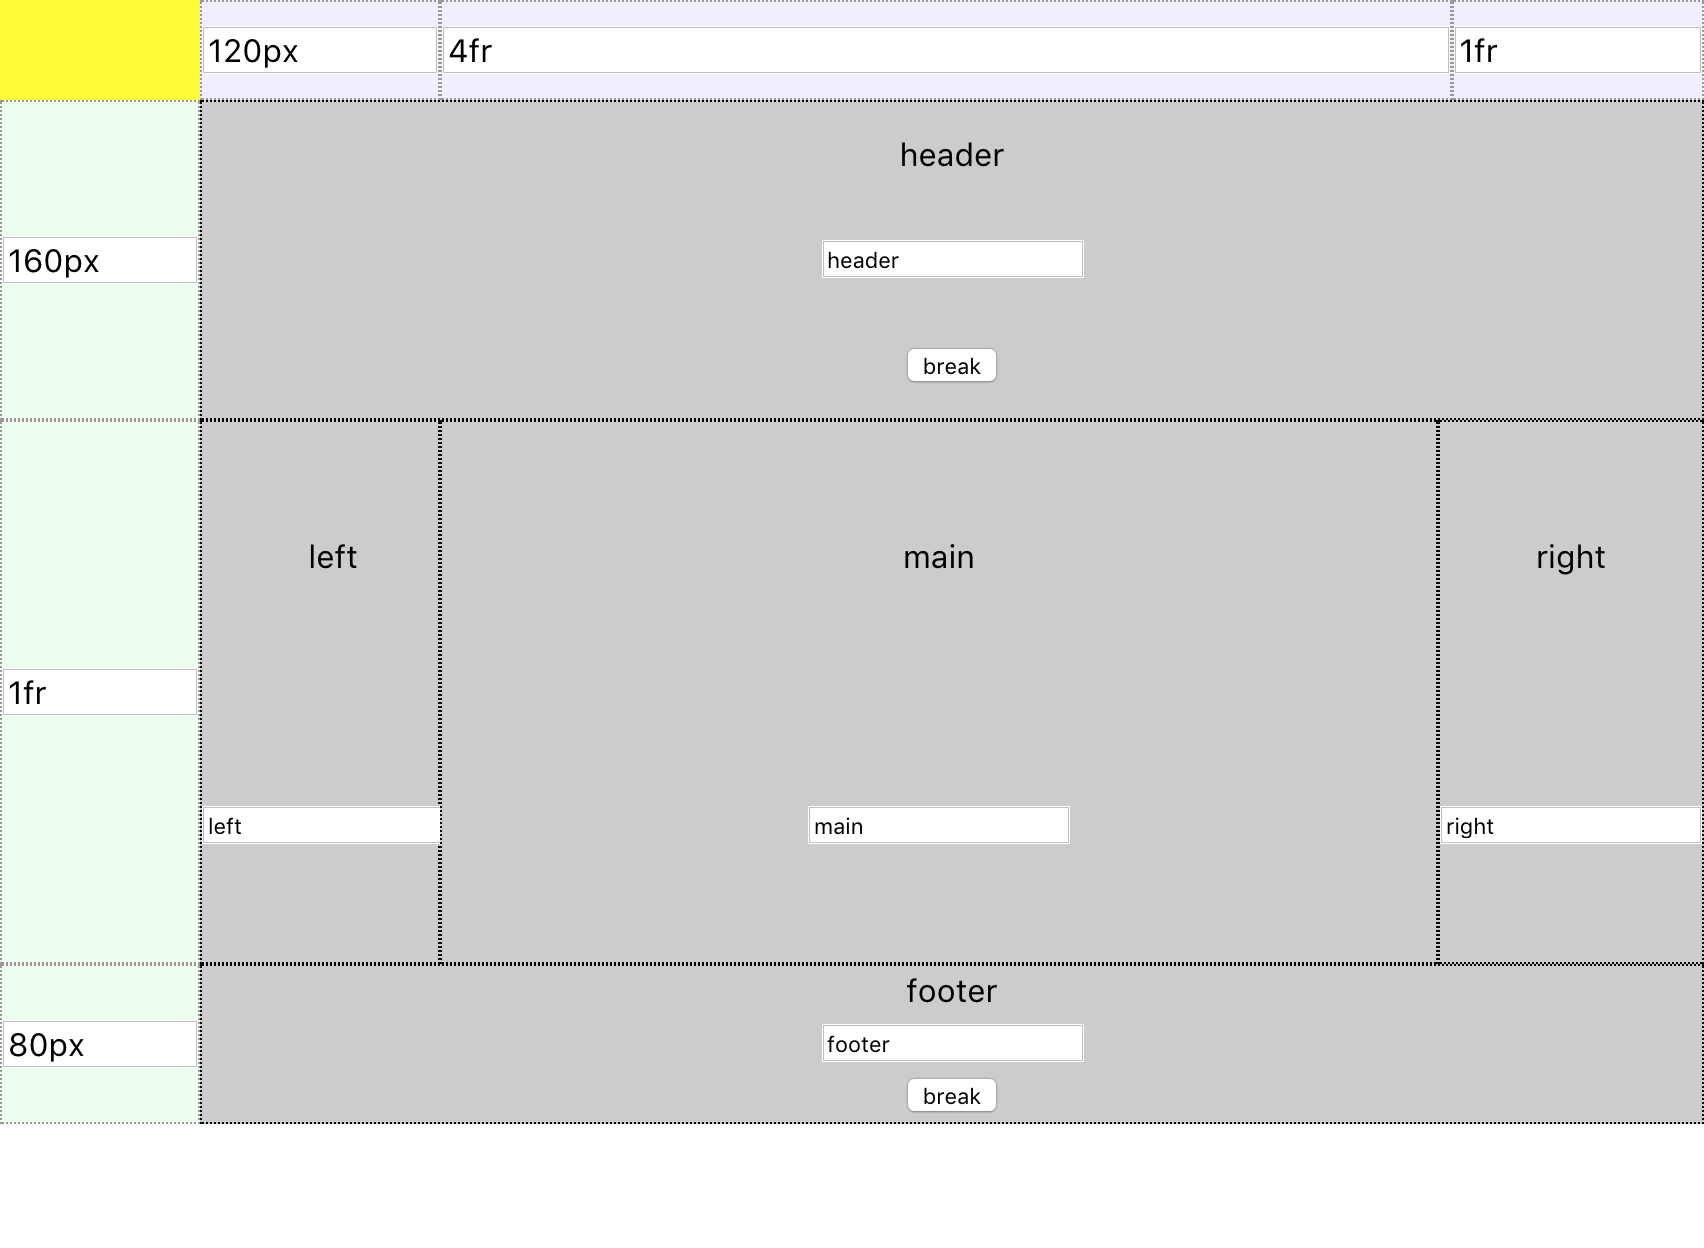Click the yellow corner swatch
The height and width of the screenshot is (1248, 1704).
point(100,50)
